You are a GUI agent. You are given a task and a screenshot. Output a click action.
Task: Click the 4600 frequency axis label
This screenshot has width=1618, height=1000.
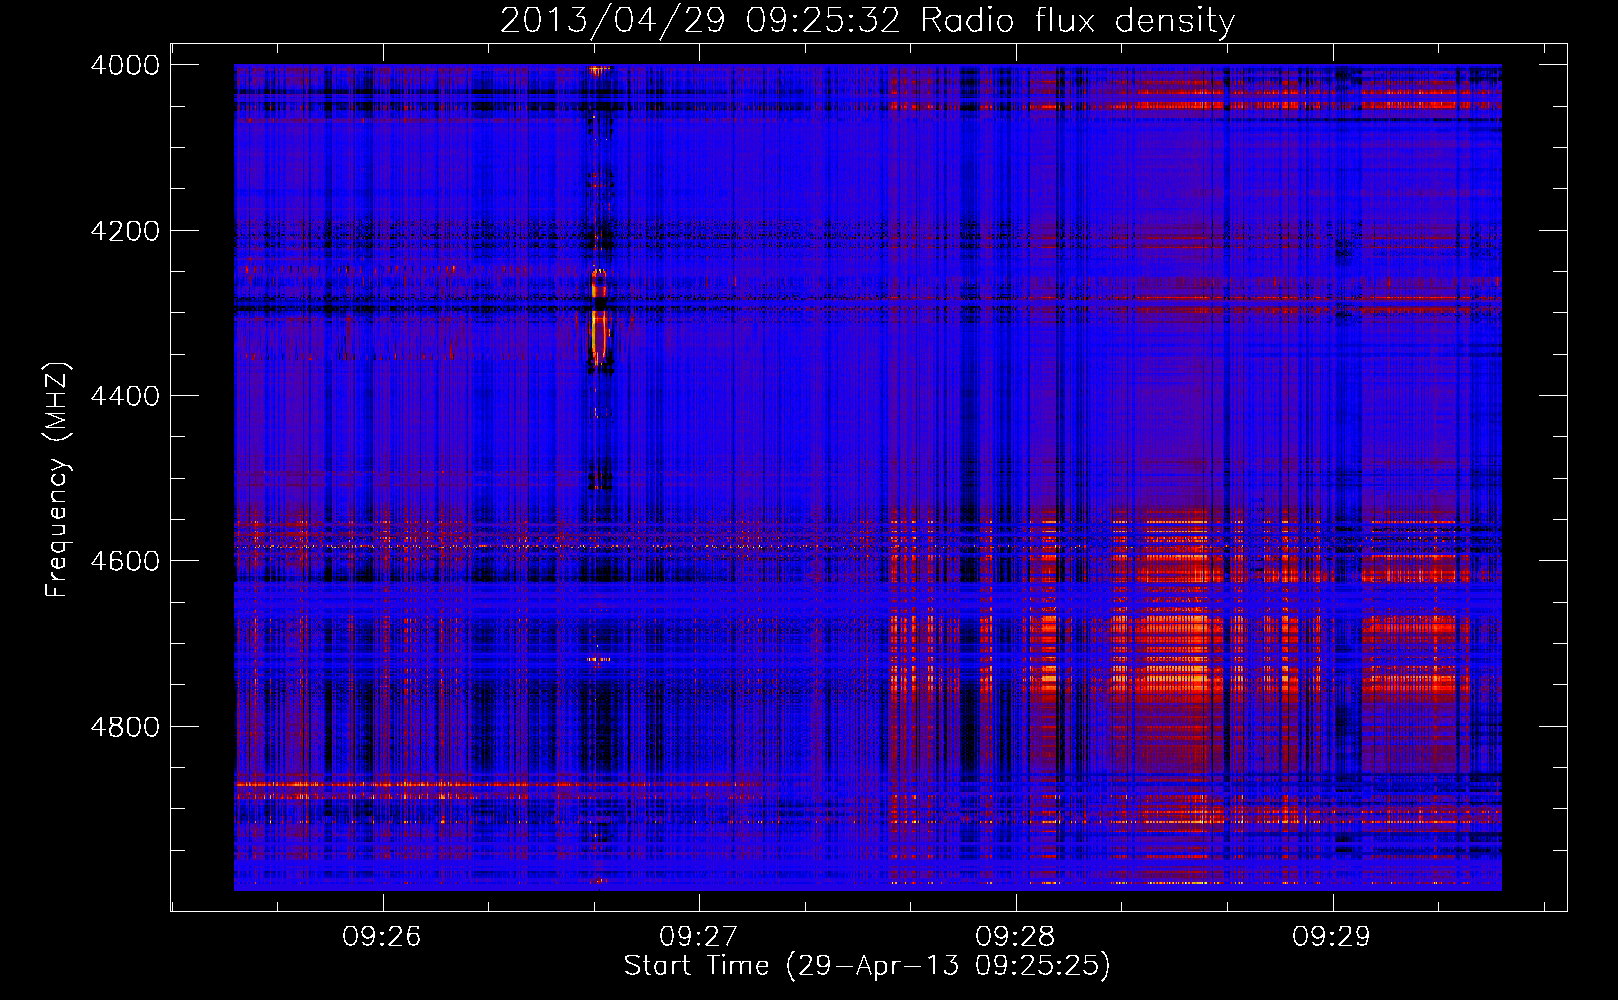pyautogui.click(x=125, y=561)
